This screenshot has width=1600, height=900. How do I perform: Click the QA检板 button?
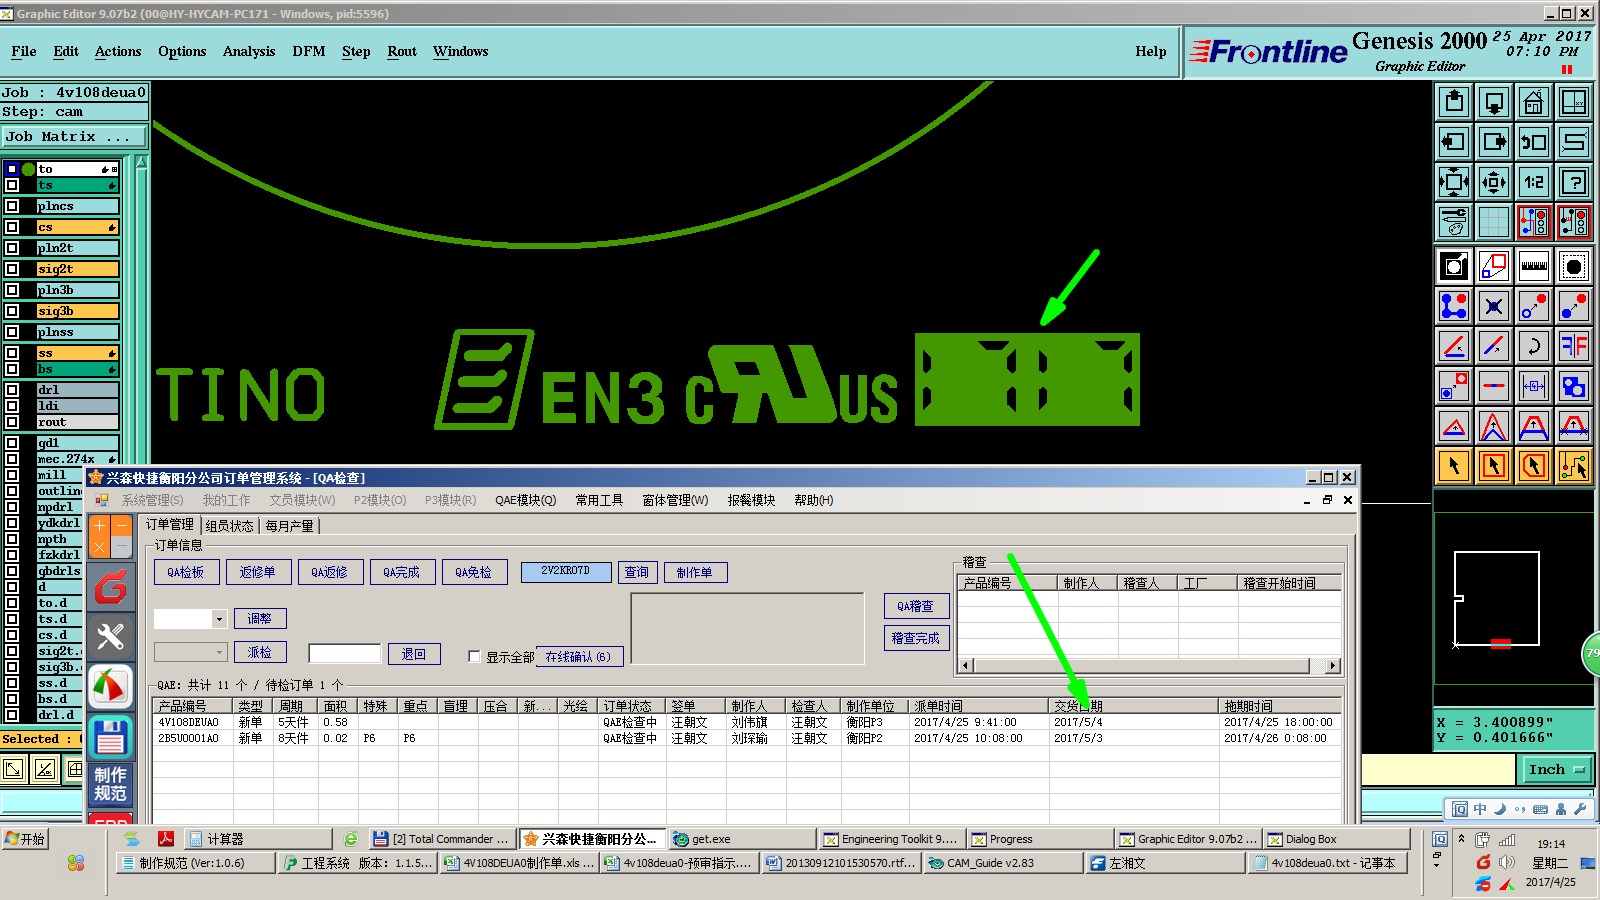coord(186,572)
